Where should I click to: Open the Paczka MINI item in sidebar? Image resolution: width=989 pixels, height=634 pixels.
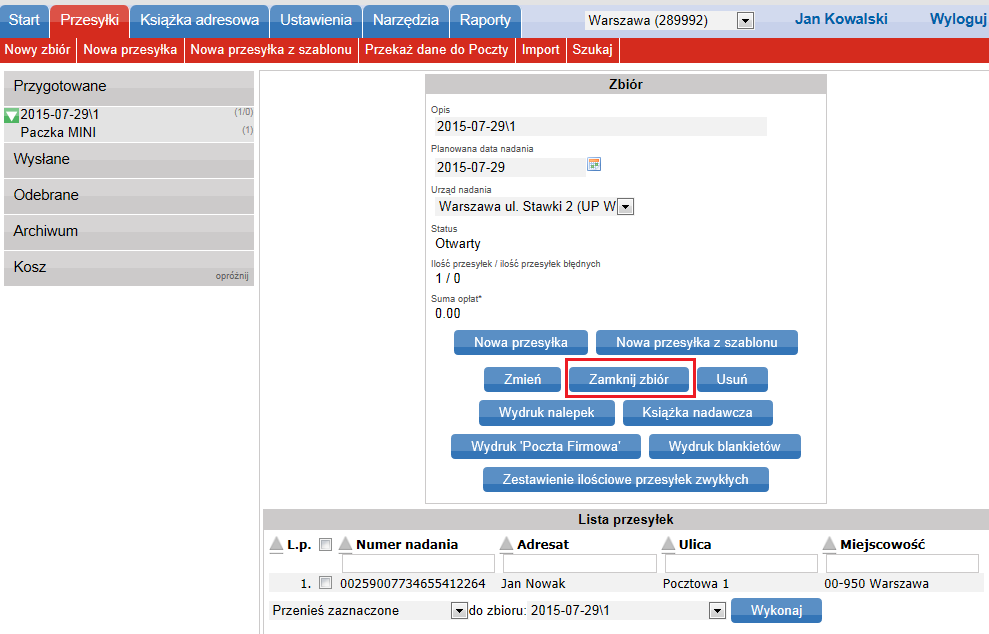pyautogui.click(x=58, y=132)
